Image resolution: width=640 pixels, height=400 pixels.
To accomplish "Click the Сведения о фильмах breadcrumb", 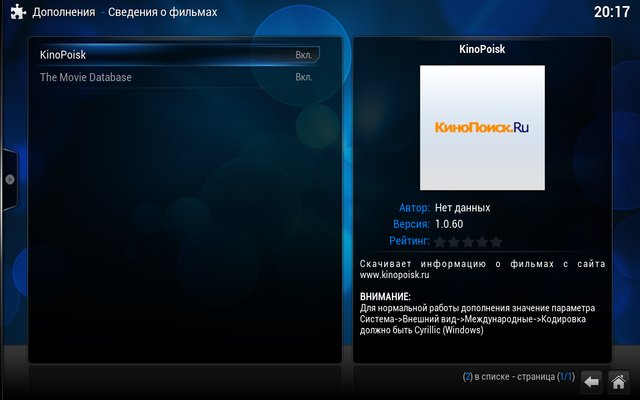I will (162, 12).
